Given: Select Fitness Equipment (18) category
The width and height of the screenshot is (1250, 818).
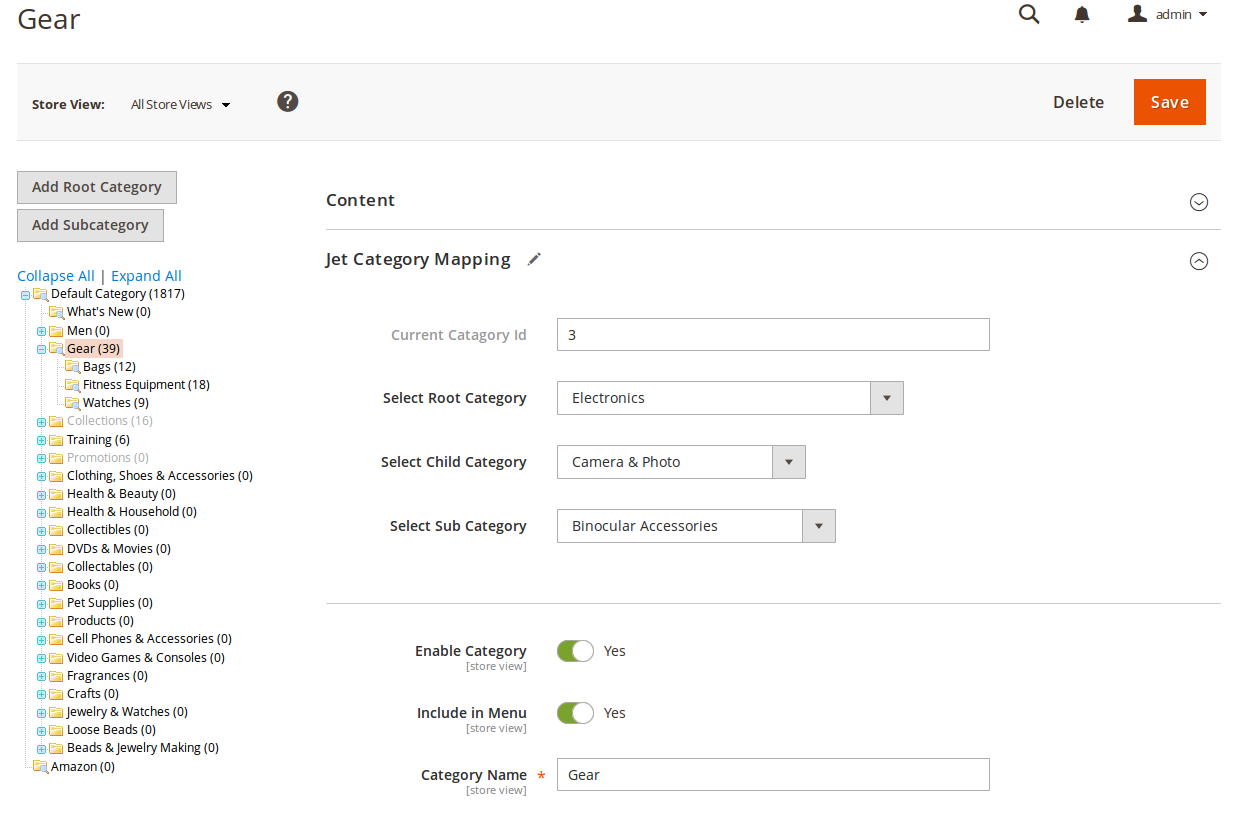Looking at the screenshot, I should point(146,385).
